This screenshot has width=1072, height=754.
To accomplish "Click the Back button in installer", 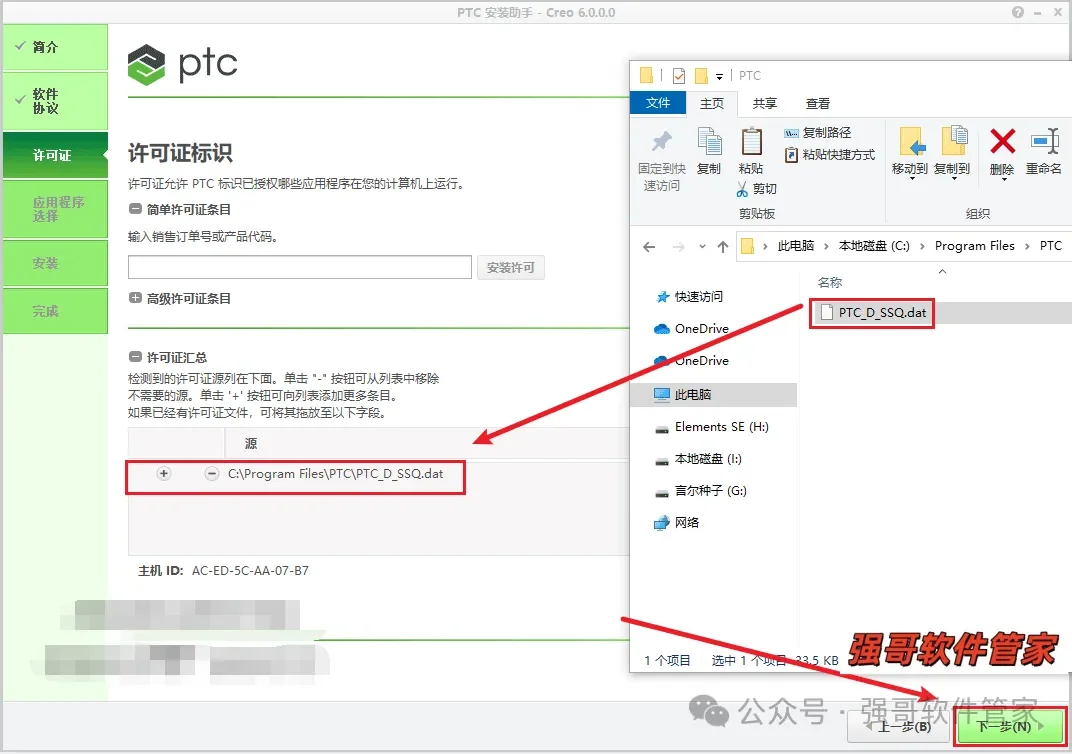I will tap(900, 727).
